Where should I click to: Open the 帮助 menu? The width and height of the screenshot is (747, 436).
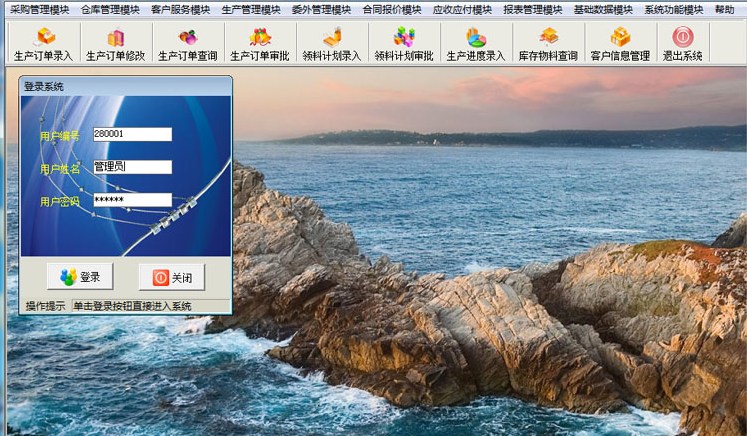(x=725, y=10)
